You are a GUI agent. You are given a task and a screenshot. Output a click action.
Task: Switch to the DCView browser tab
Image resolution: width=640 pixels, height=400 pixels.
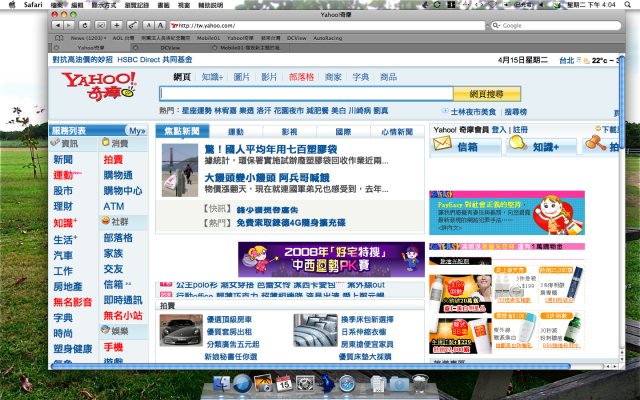tap(170, 48)
